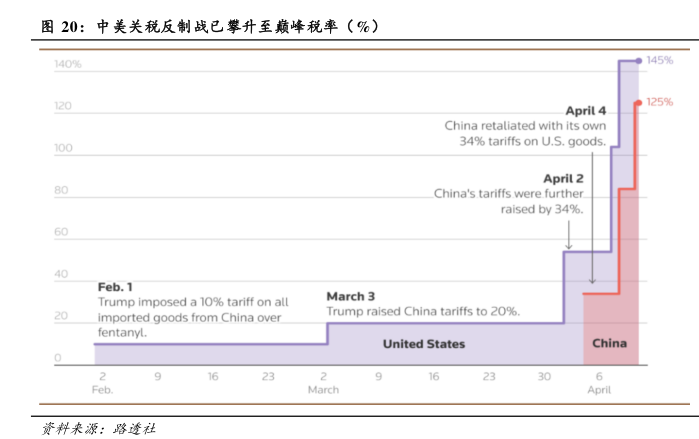Click the purple endpoint dot at 145%
This screenshot has height=439, width=699.
tap(639, 61)
